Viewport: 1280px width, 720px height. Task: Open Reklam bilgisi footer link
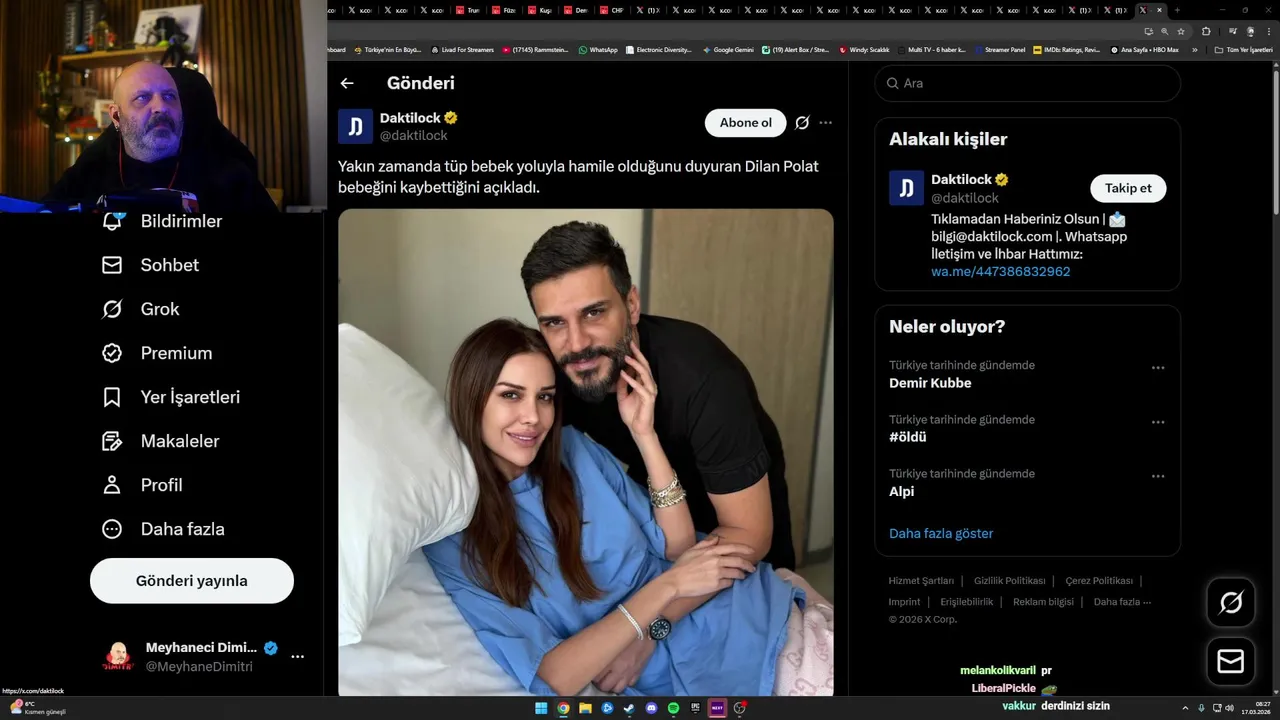pos(1043,602)
